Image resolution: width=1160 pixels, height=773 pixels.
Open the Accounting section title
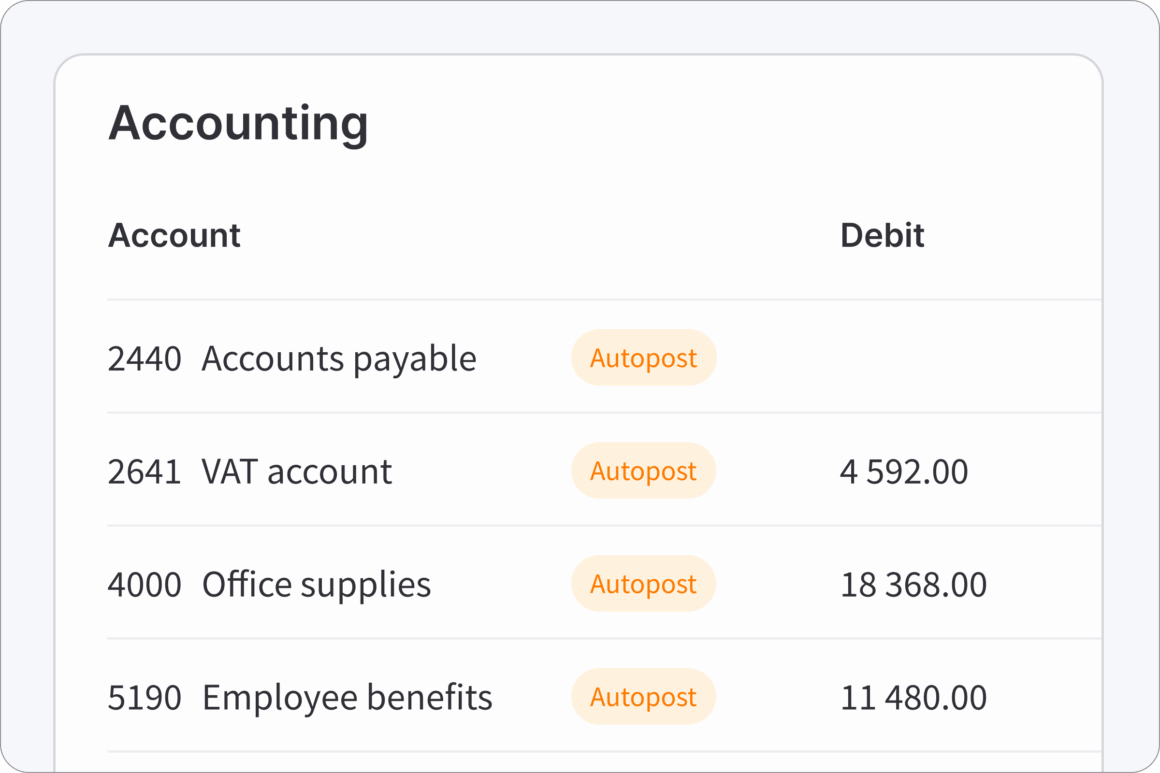[x=238, y=123]
